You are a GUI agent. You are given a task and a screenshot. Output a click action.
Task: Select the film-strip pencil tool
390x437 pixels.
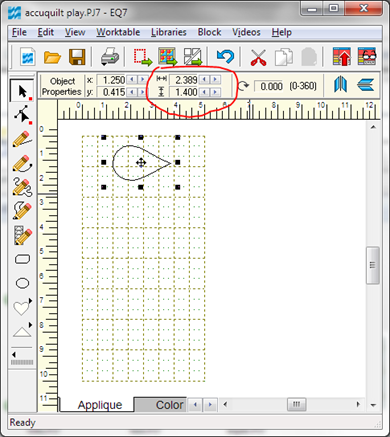(x=22, y=235)
